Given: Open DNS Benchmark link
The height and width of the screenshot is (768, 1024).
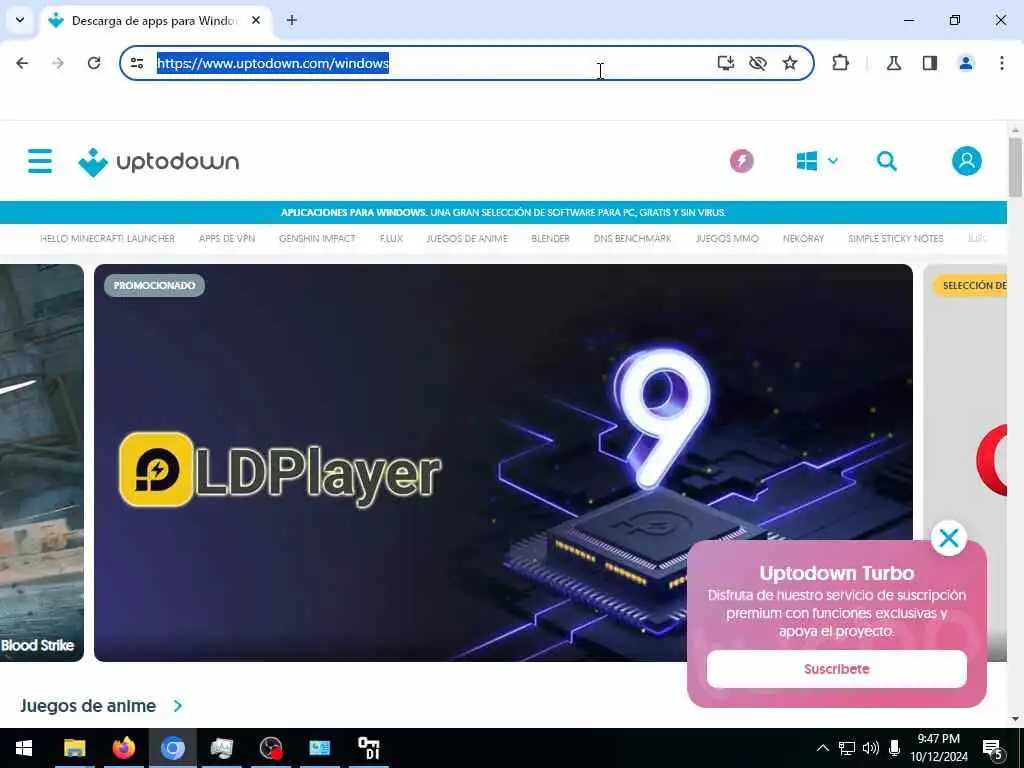Looking at the screenshot, I should pyautogui.click(x=632, y=238).
